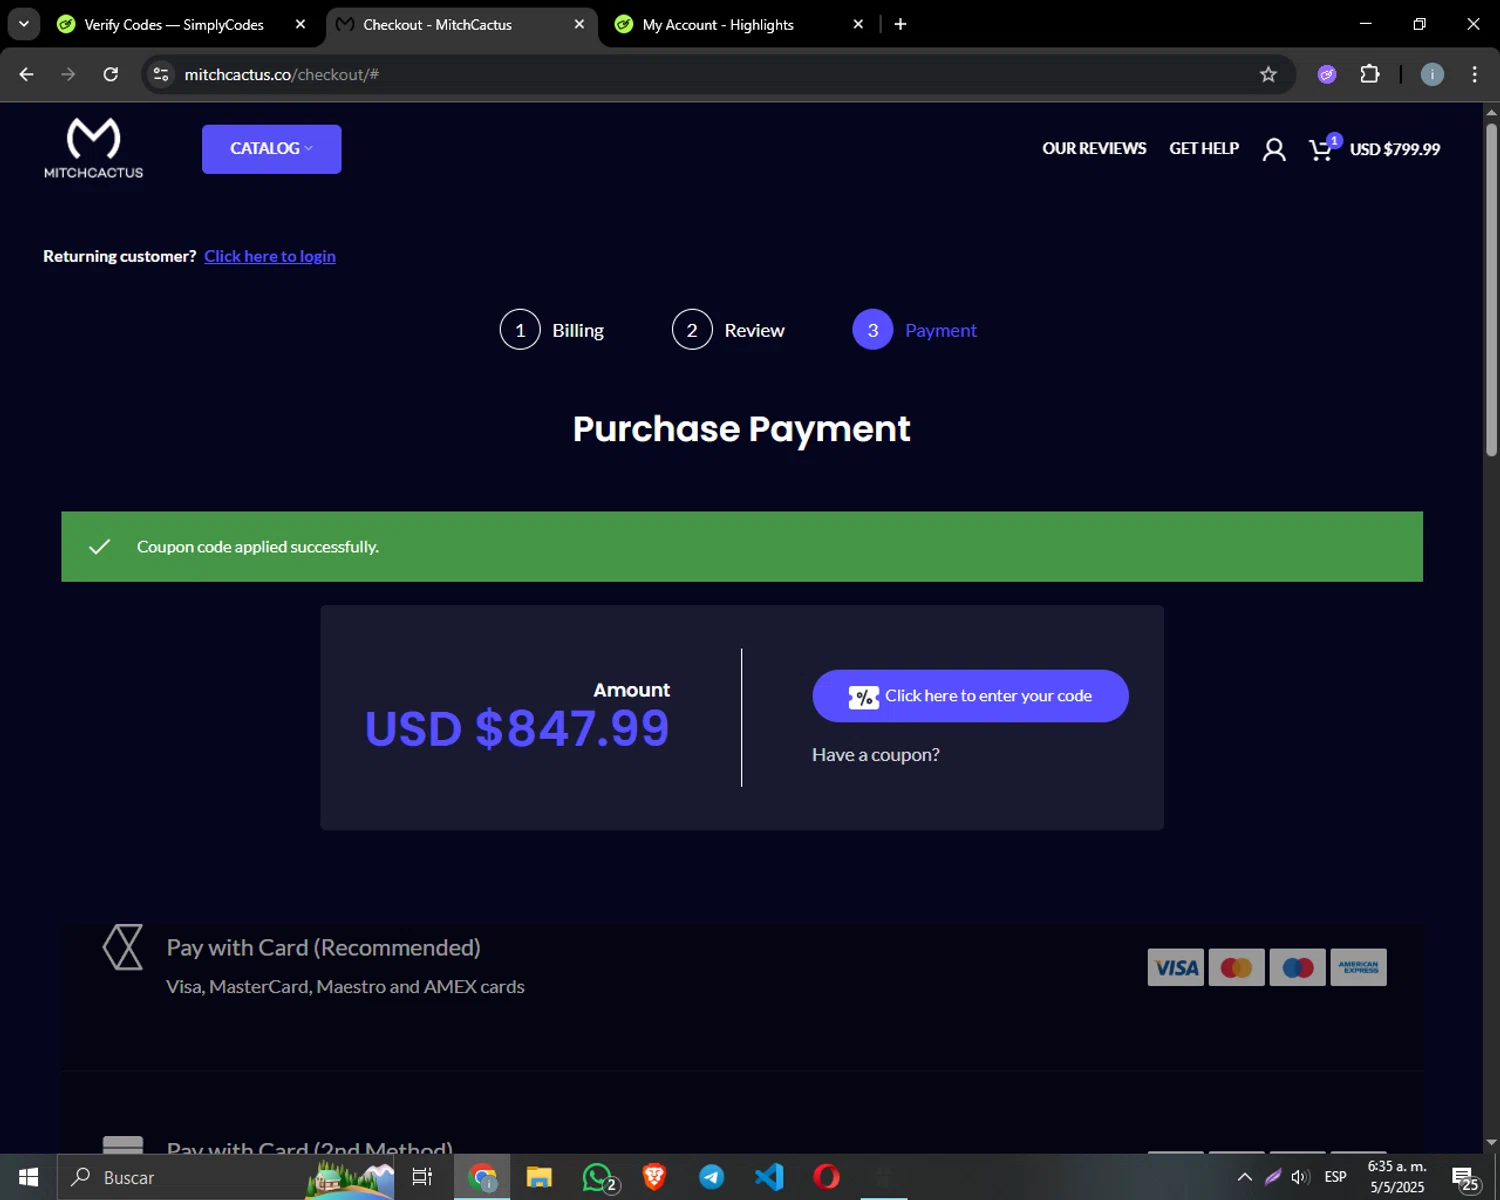Follow the 'Click here to login' link

(270, 256)
